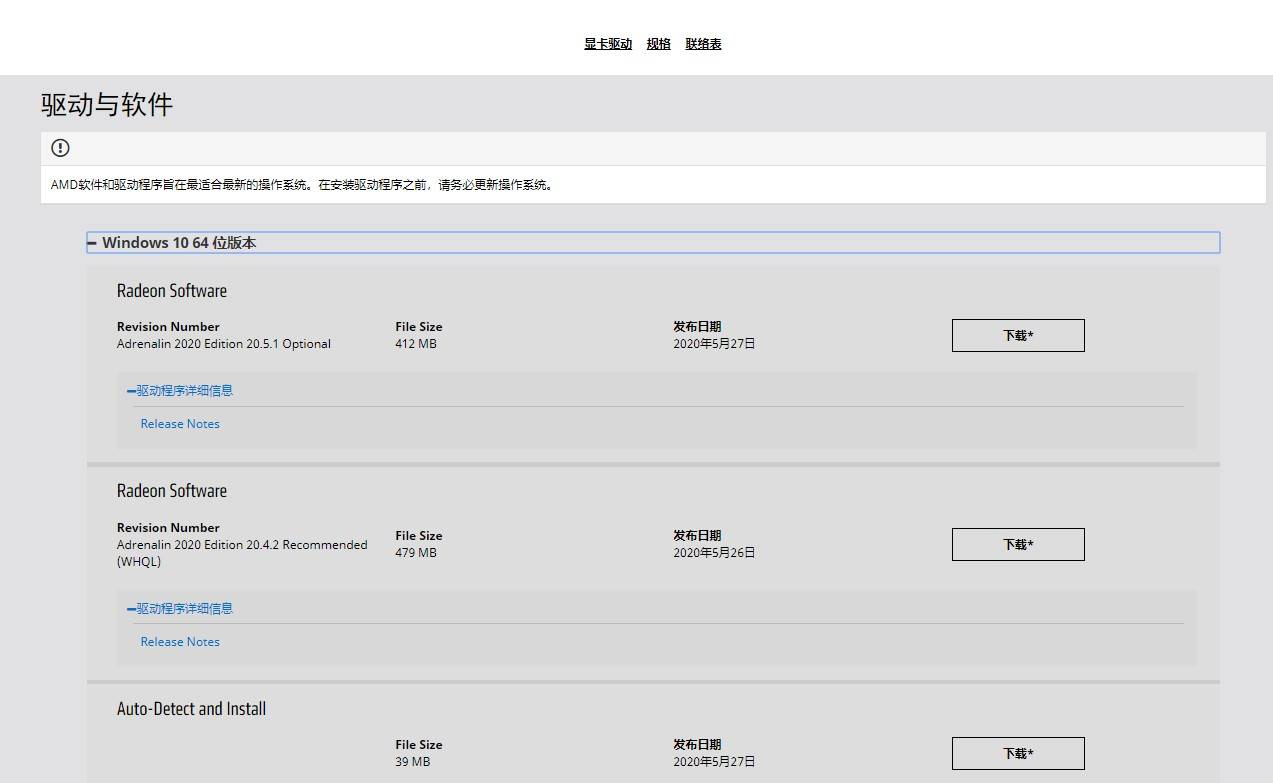Click the Adrenalin 2020 Edition 20.5.1 Optional text
This screenshot has height=783, width=1273.
pyautogui.click(x=224, y=344)
